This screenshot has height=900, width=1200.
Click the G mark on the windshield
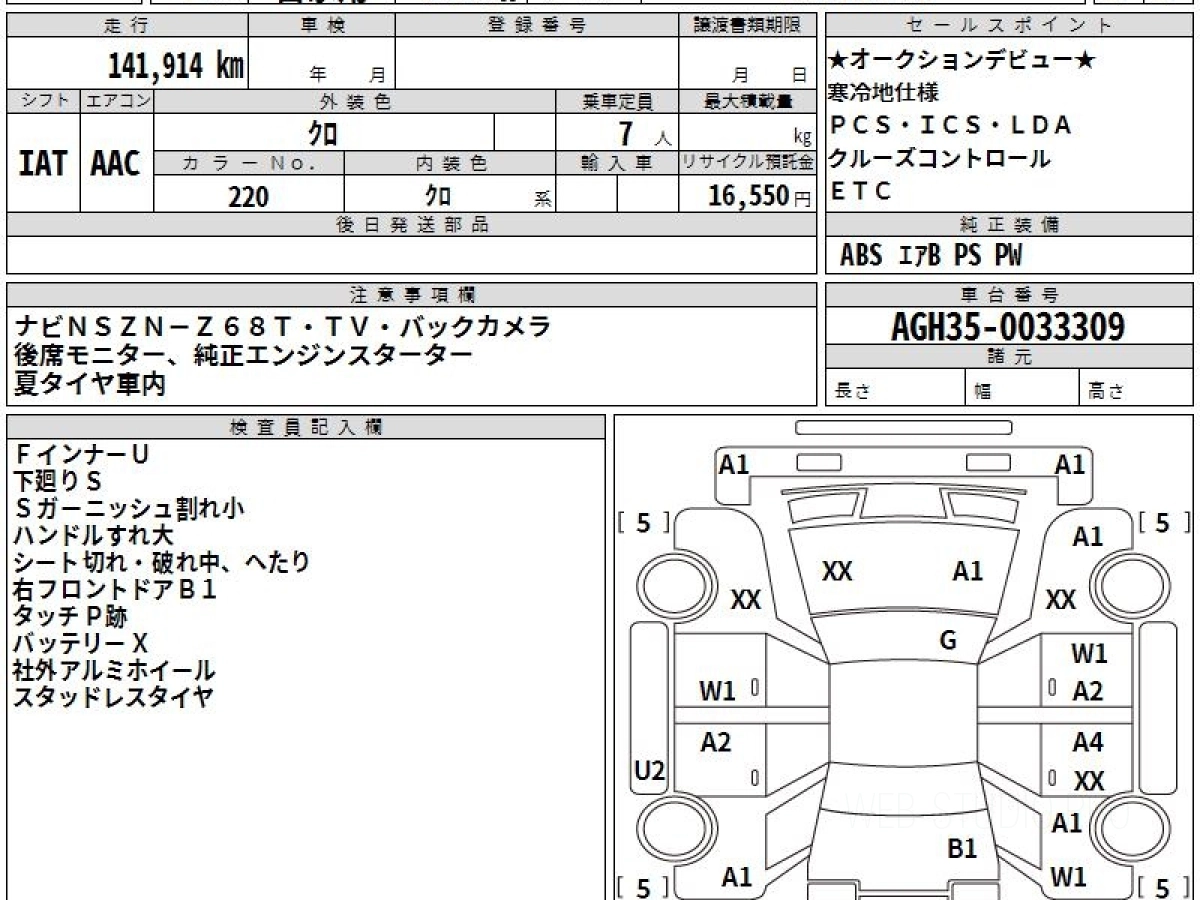(x=948, y=641)
